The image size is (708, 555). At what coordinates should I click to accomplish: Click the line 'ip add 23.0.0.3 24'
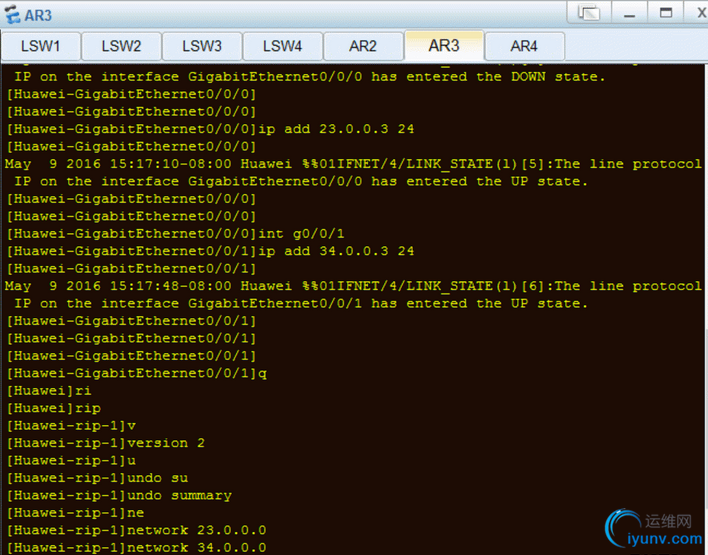(x=210, y=129)
